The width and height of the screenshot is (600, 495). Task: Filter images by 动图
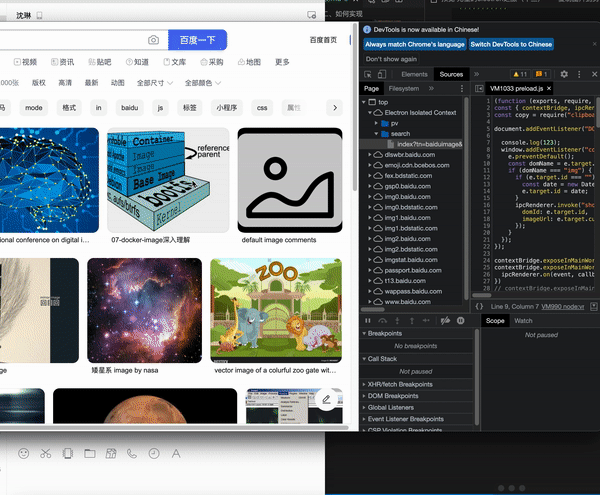(117, 83)
